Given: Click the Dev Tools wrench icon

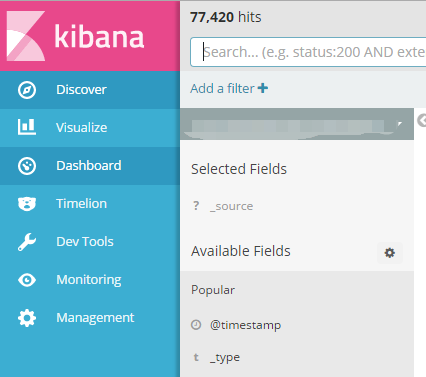Looking at the screenshot, I should tap(27, 242).
